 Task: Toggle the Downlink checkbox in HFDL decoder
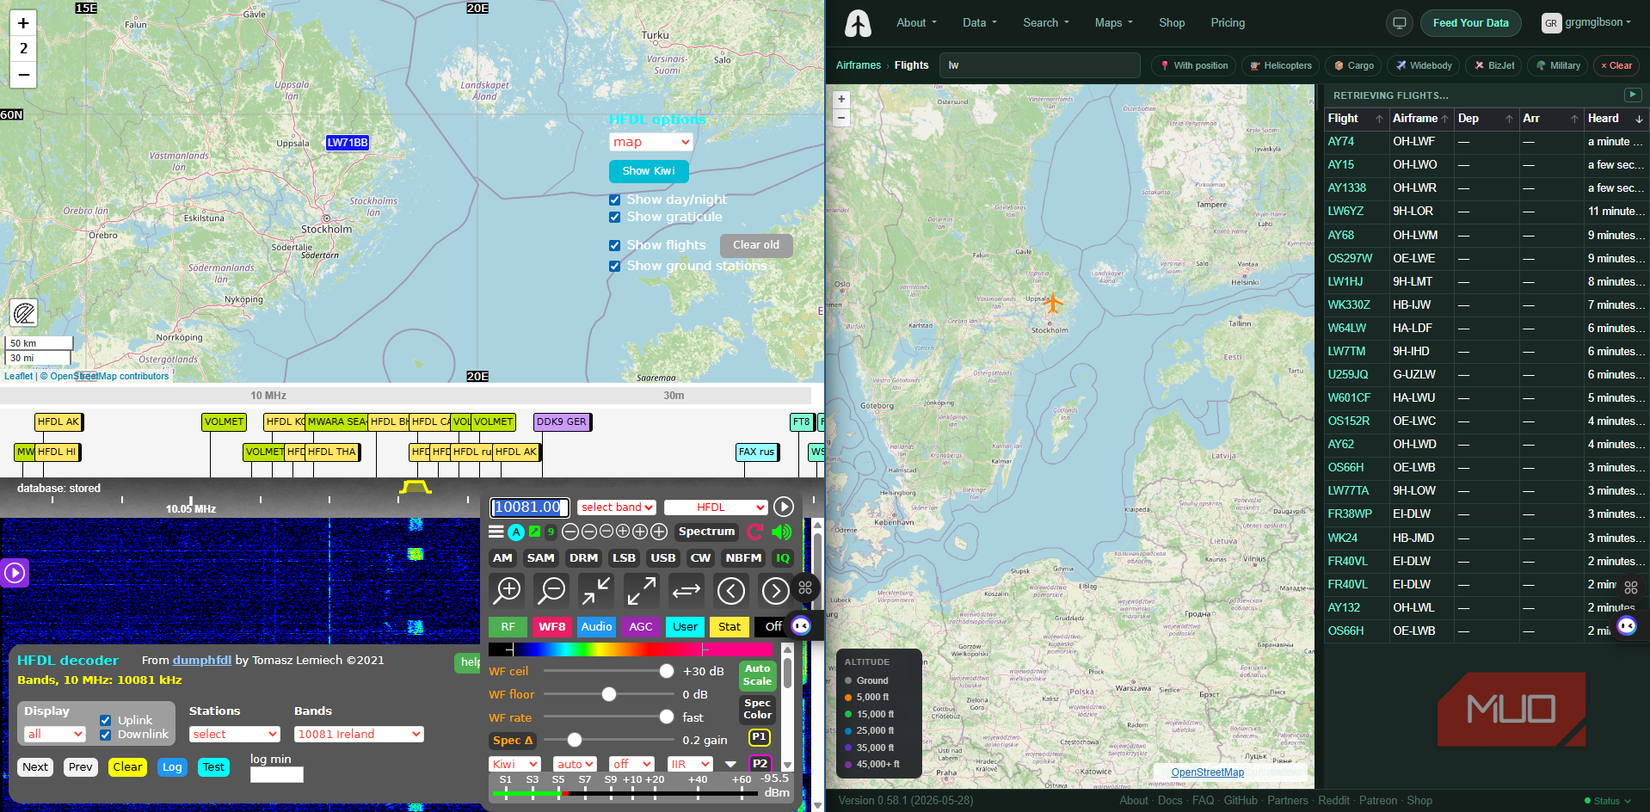coord(105,735)
